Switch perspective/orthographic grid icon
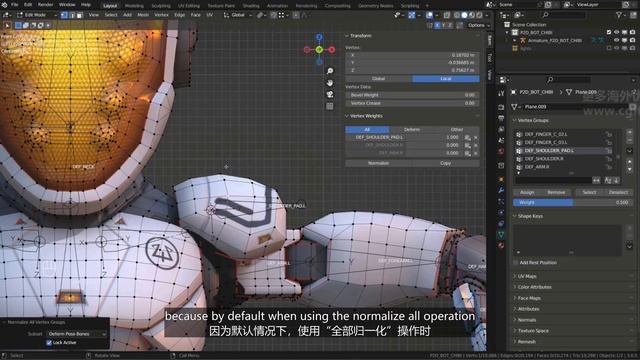Viewport: 640px width, 360px height. [x=330, y=107]
